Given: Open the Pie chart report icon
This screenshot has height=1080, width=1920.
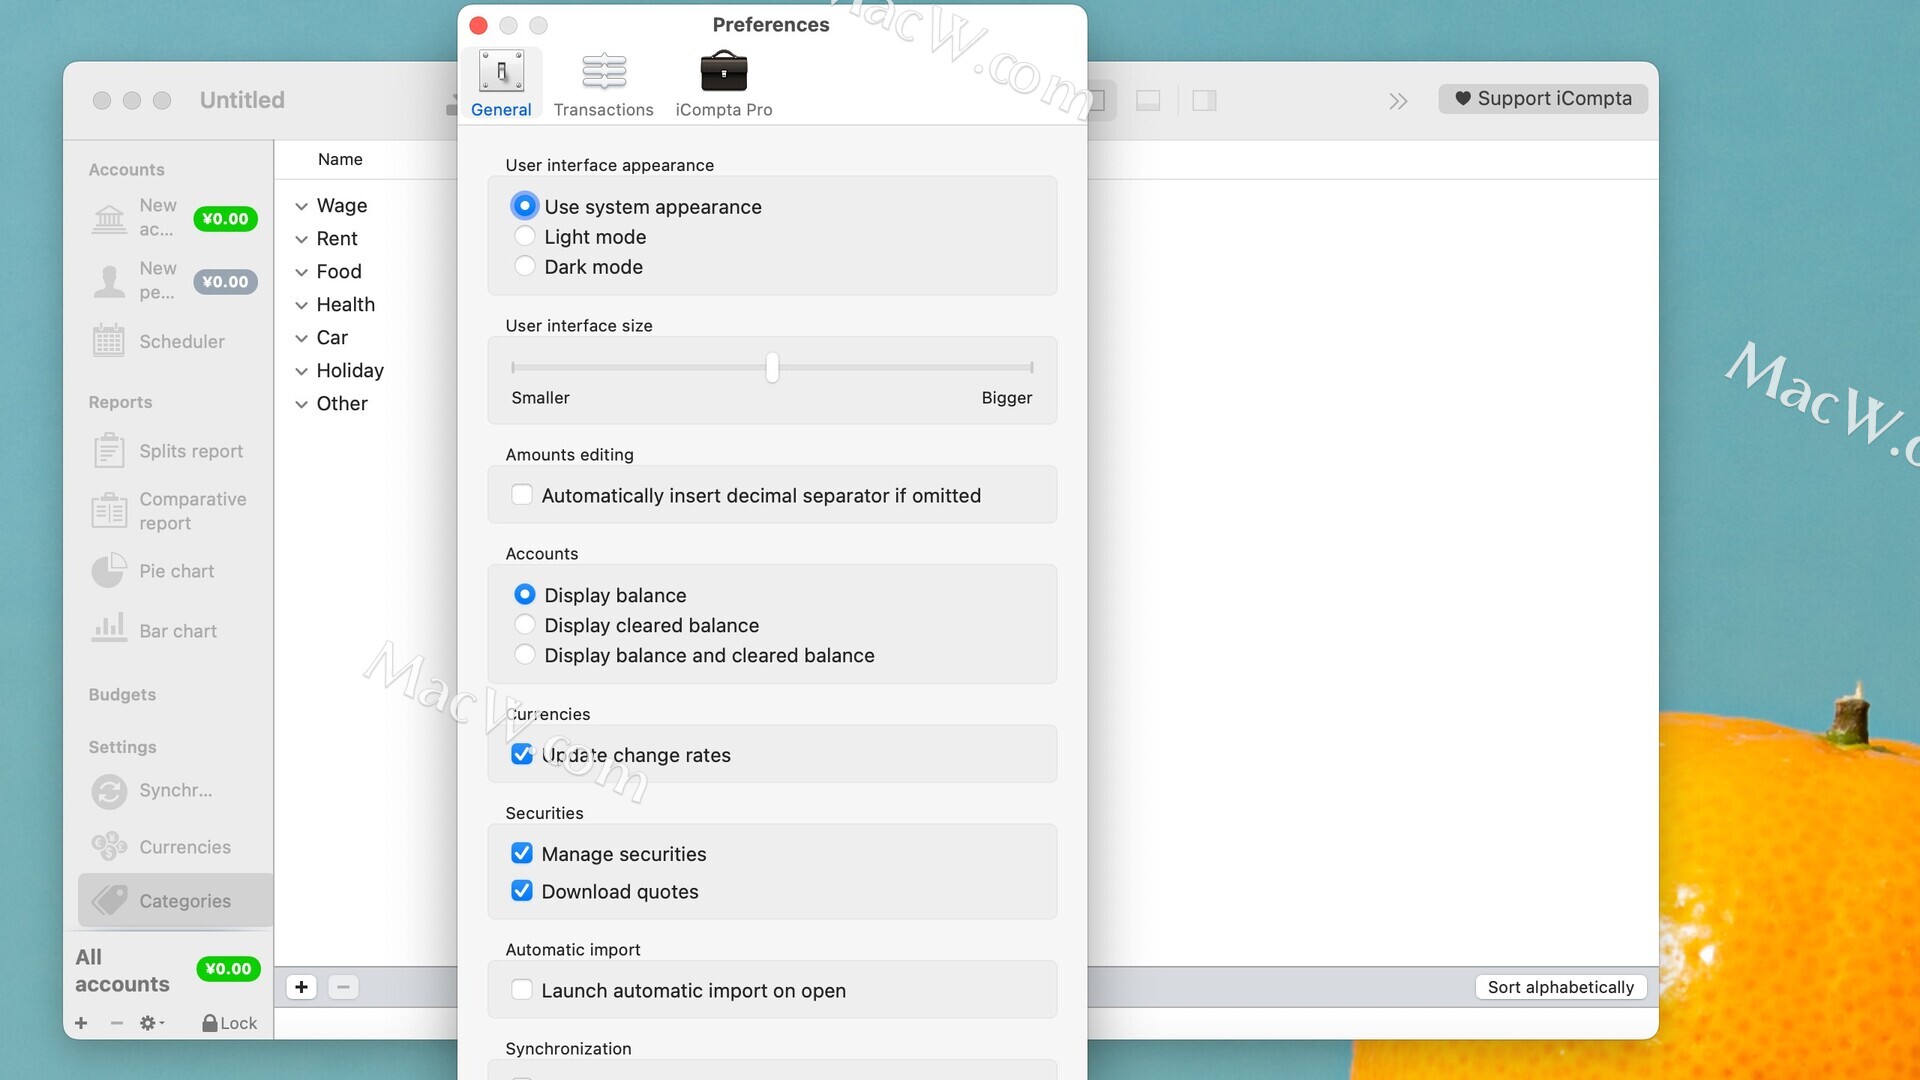Looking at the screenshot, I should coord(109,571).
